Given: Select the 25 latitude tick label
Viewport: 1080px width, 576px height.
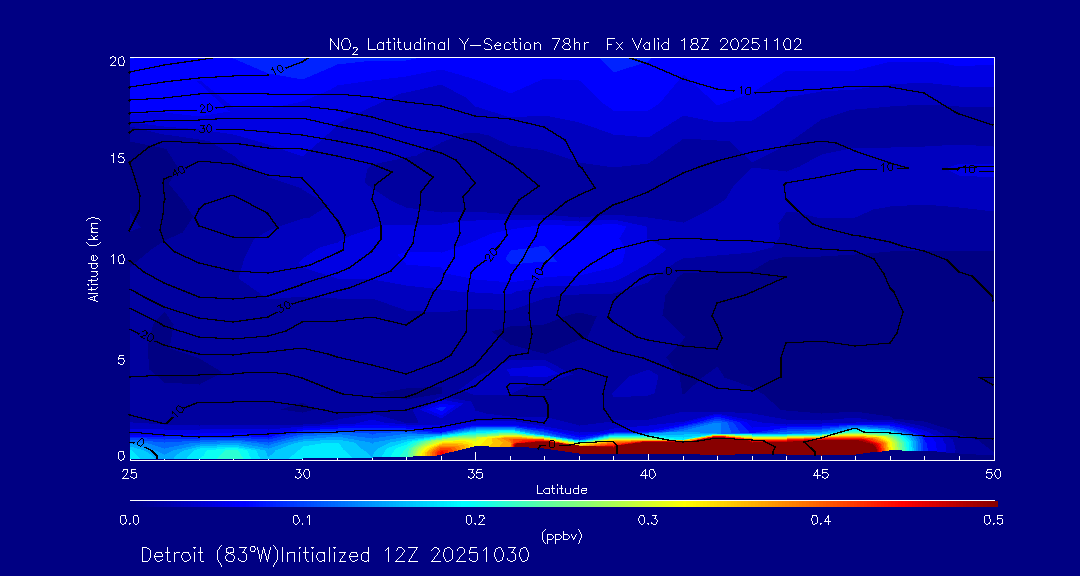Looking at the screenshot, I should (x=129, y=473).
